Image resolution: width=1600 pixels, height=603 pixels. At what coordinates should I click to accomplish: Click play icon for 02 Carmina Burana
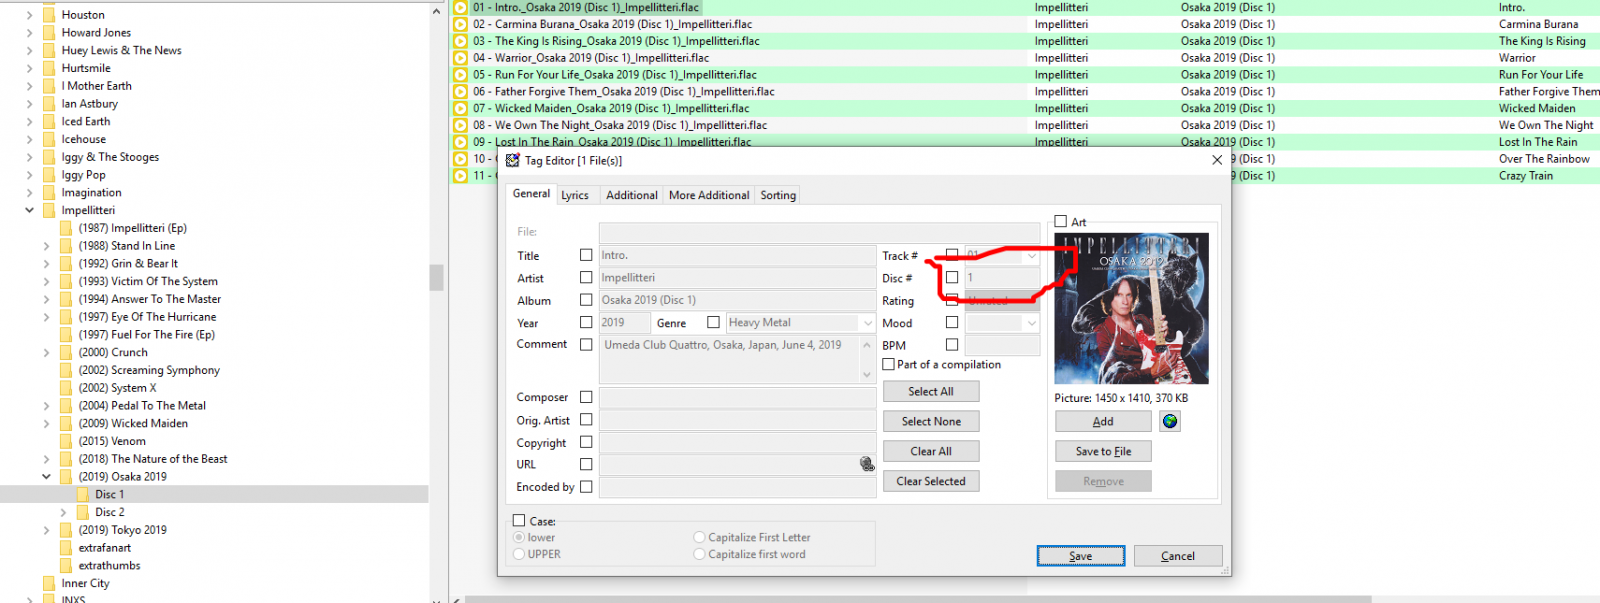[x=460, y=24]
